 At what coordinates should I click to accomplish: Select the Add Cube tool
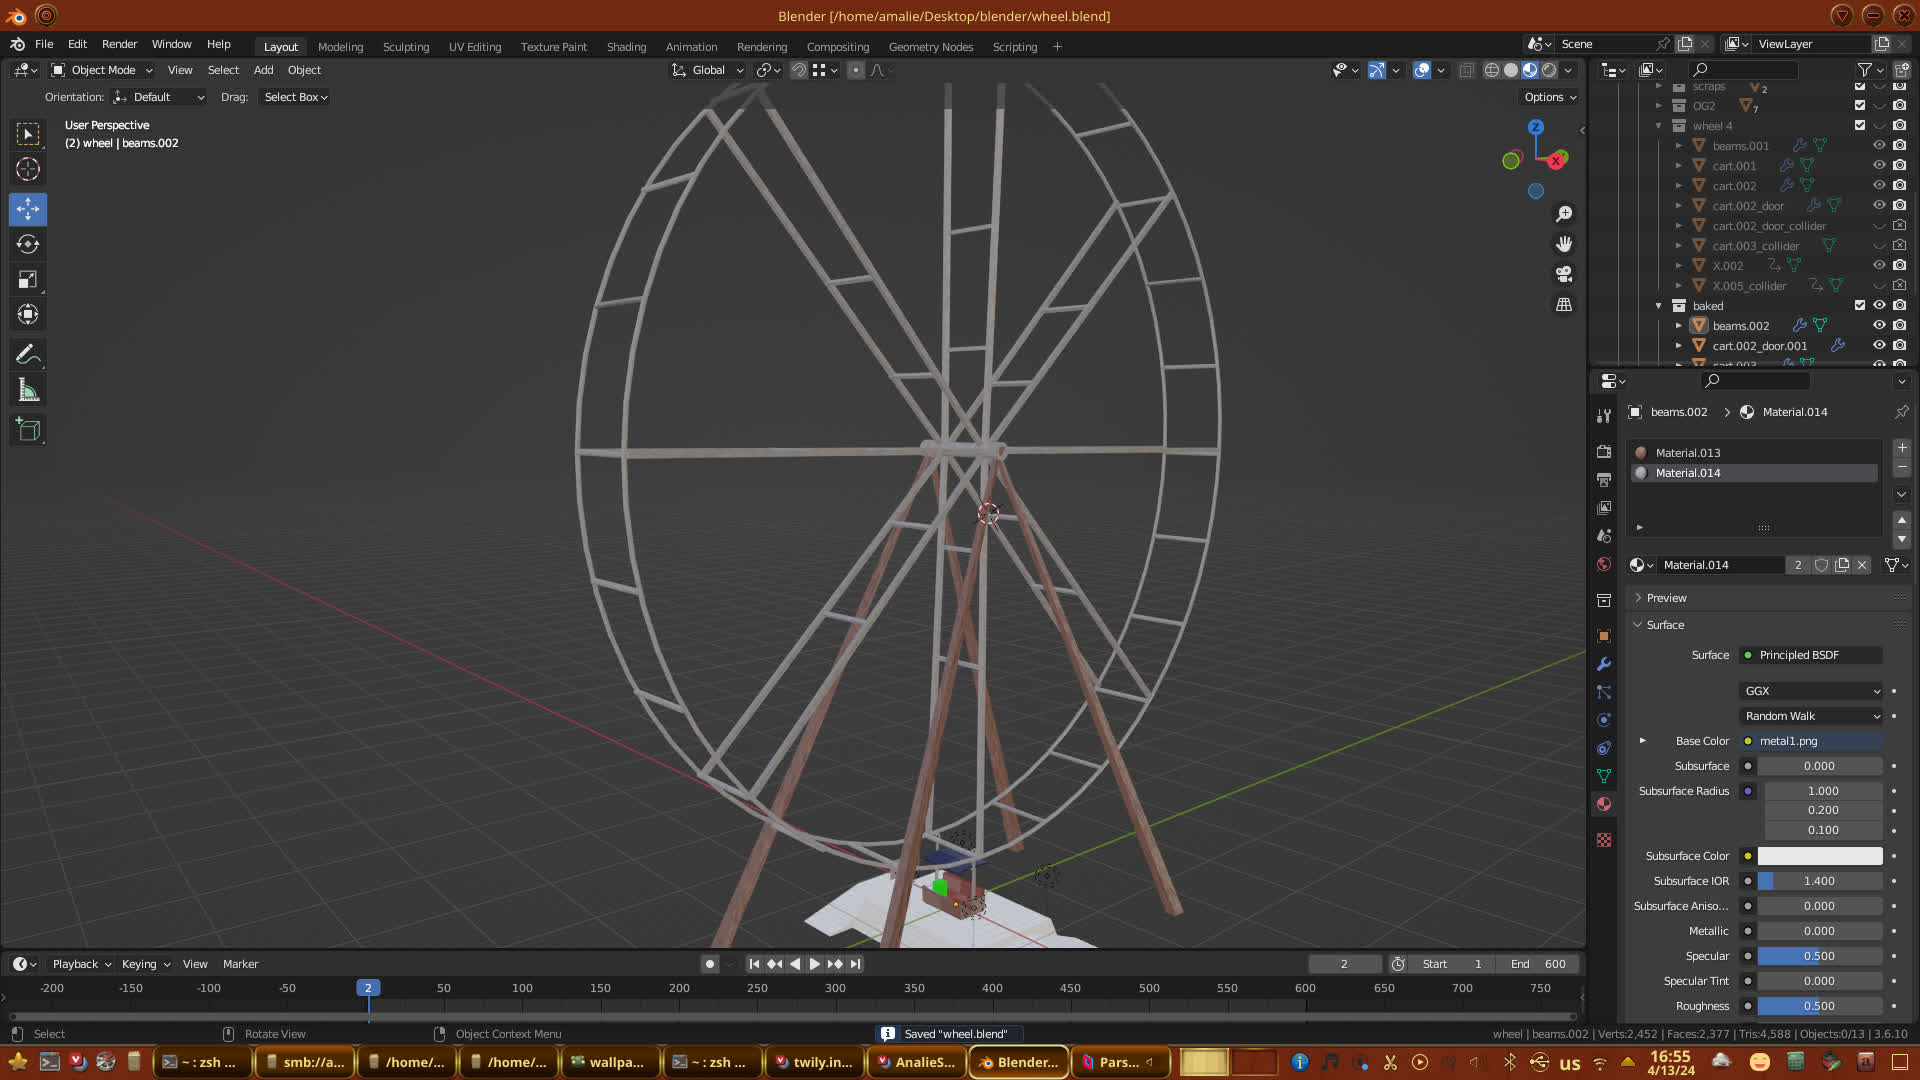[x=28, y=430]
